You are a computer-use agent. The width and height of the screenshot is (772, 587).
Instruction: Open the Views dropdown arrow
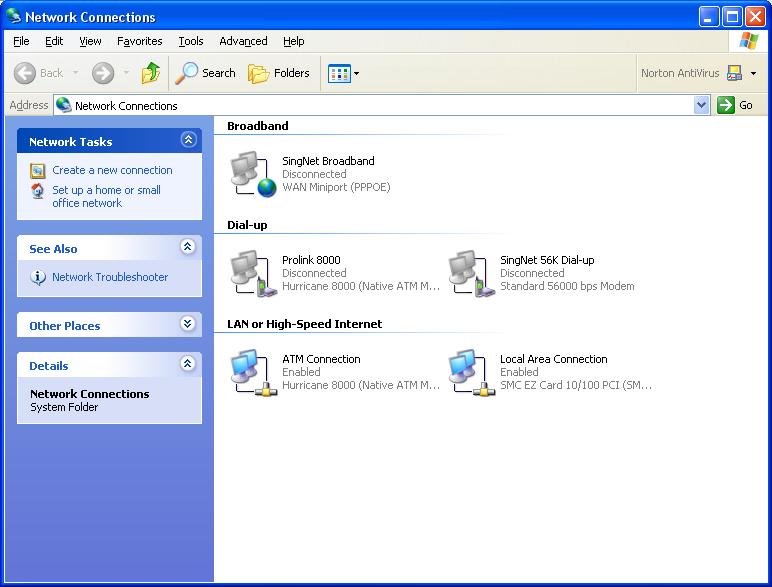[x=356, y=74]
